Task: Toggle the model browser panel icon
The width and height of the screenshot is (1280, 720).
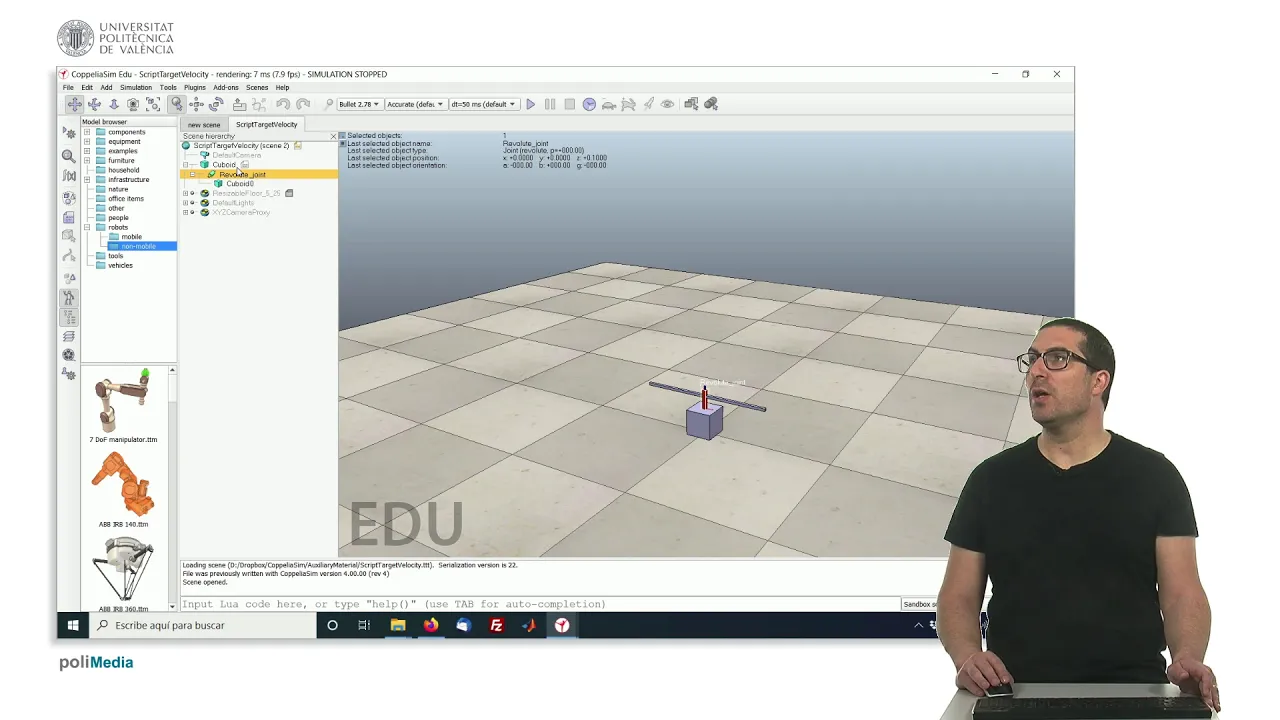Action: pos(69,298)
